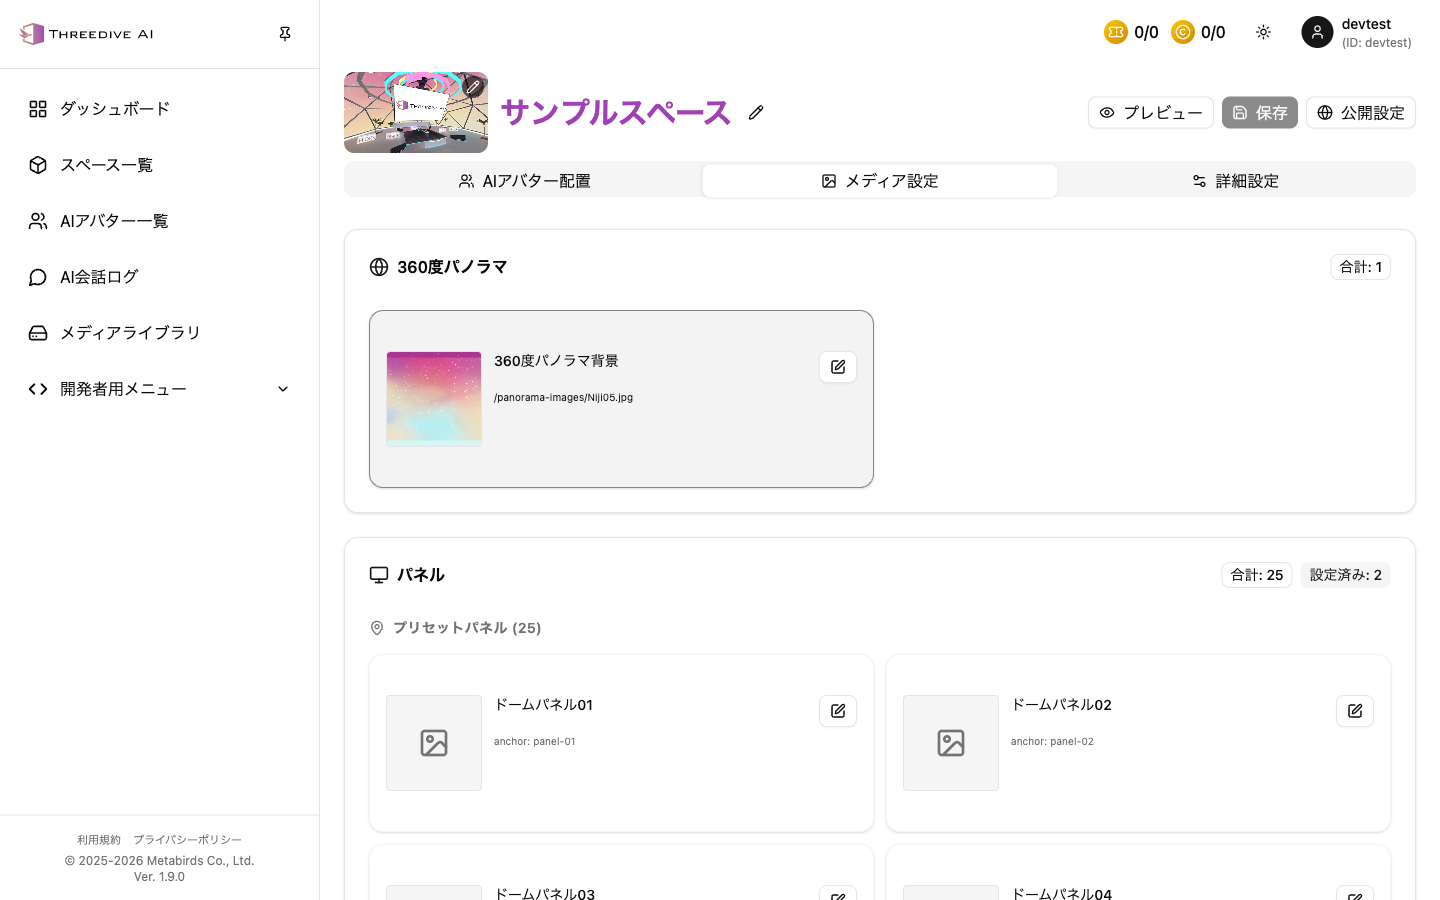Open the 公開設定 button
Screen dimensions: 1440x900
coord(1361,113)
